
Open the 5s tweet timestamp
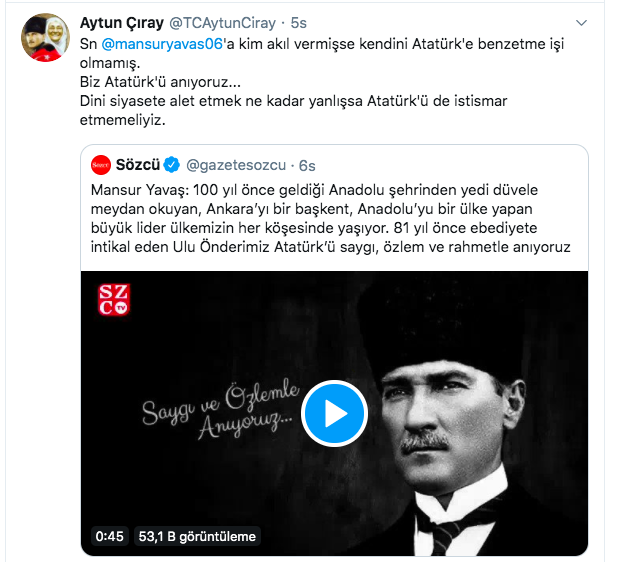coord(298,23)
